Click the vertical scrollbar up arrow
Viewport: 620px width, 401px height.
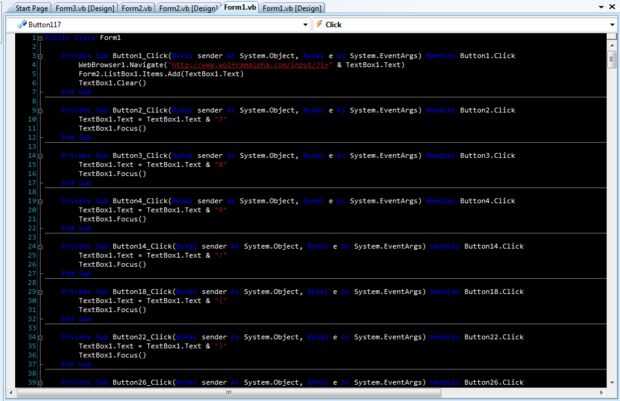(612, 45)
